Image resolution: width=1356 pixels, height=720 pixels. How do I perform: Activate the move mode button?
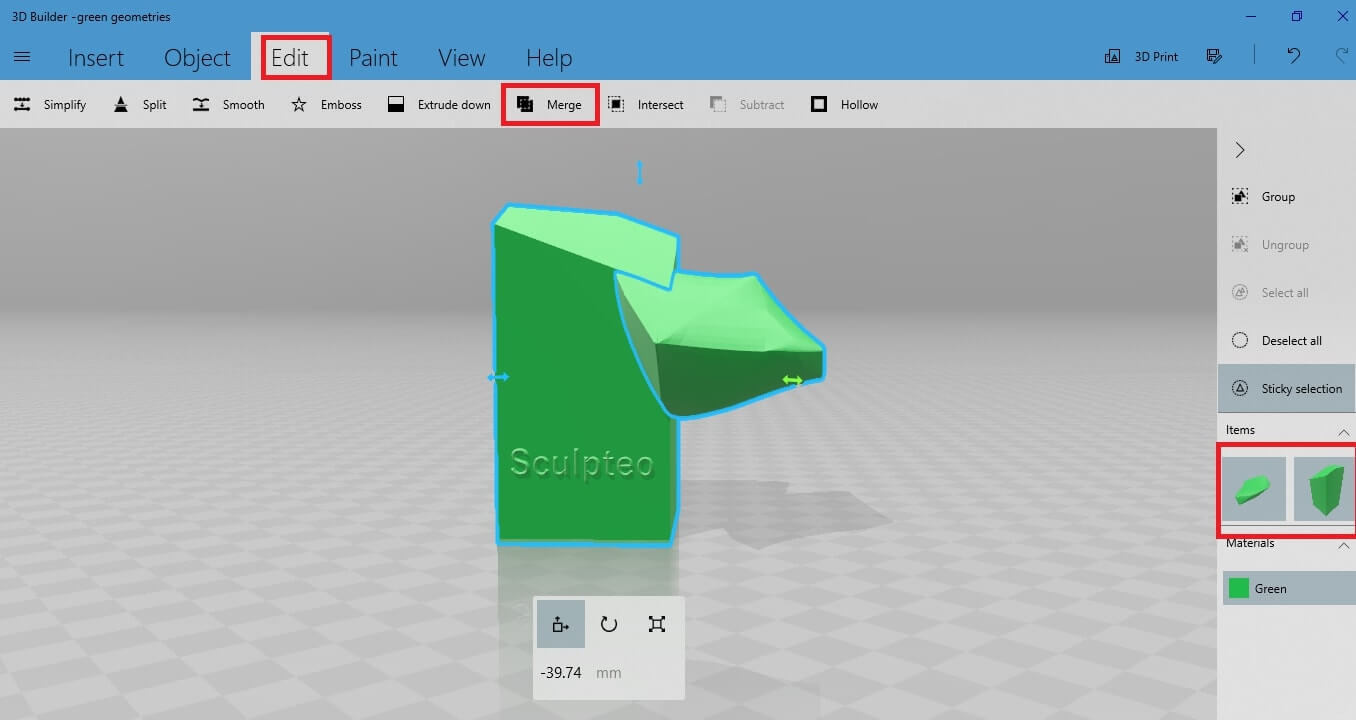[x=560, y=625]
